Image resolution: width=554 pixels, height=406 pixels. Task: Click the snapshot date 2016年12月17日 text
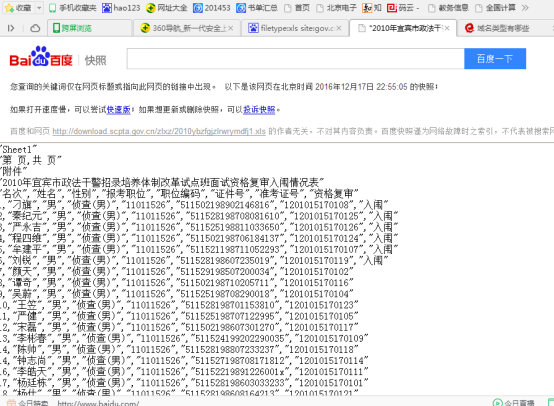coord(344,87)
